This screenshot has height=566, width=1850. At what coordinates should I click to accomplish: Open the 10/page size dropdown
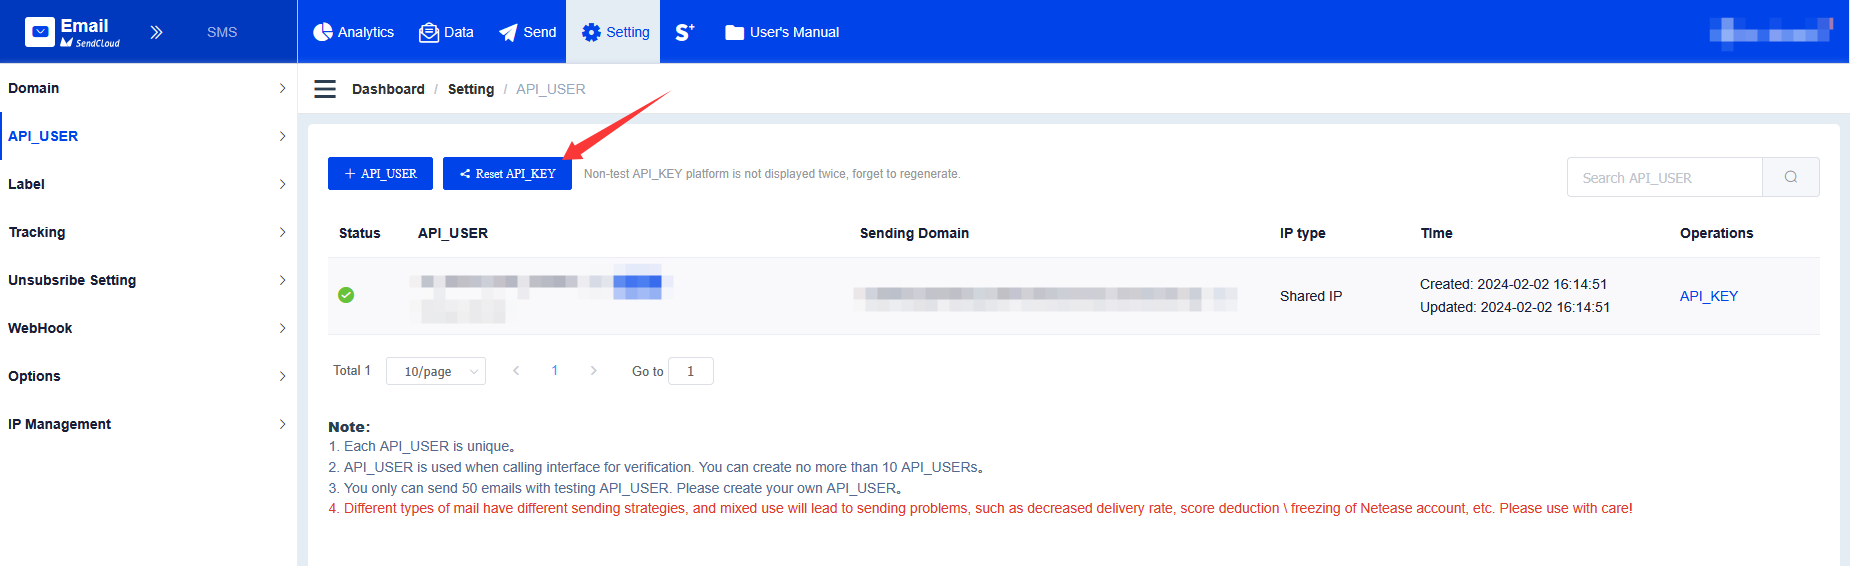click(436, 371)
